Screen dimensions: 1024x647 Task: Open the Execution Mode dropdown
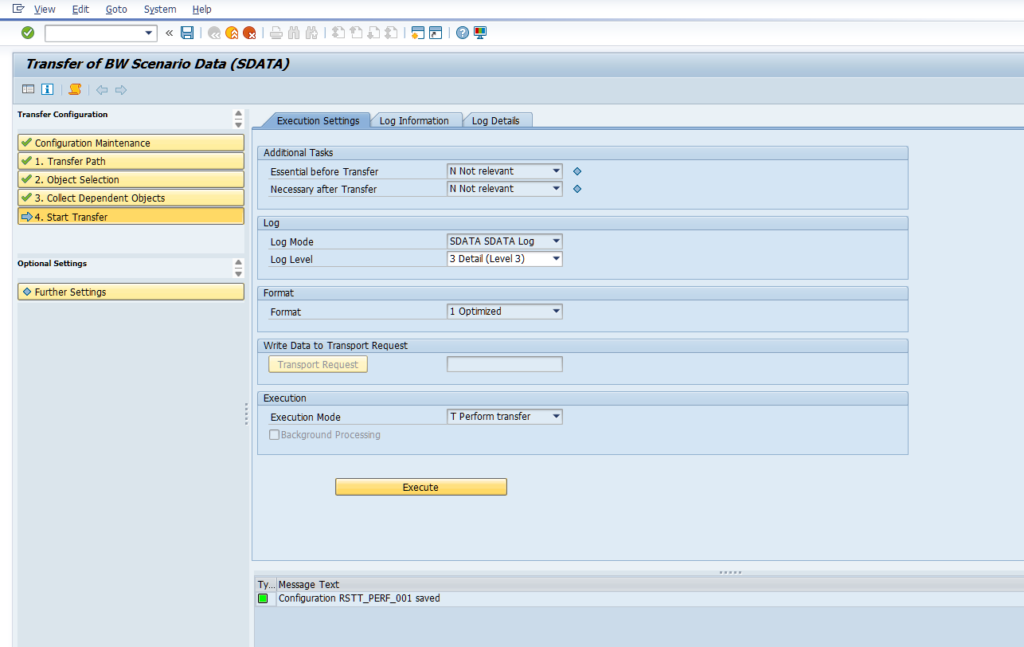click(x=556, y=417)
